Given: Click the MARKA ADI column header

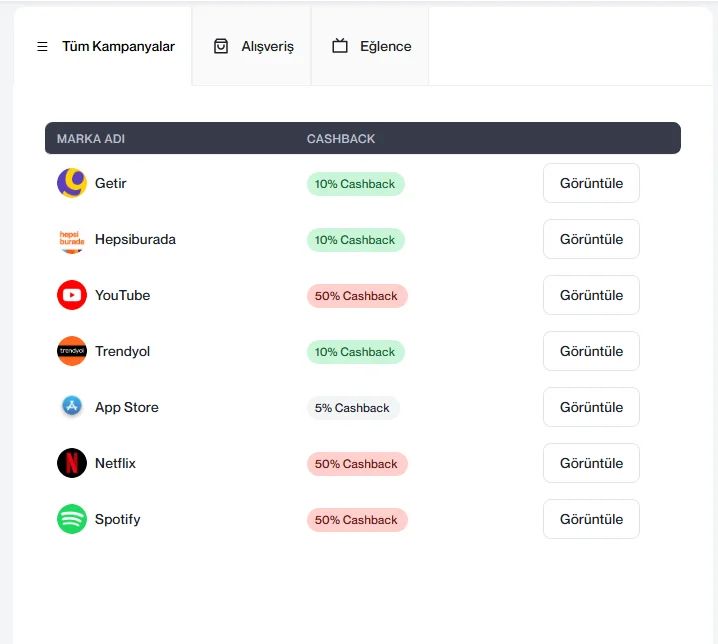Looking at the screenshot, I should pyautogui.click(x=91, y=139).
